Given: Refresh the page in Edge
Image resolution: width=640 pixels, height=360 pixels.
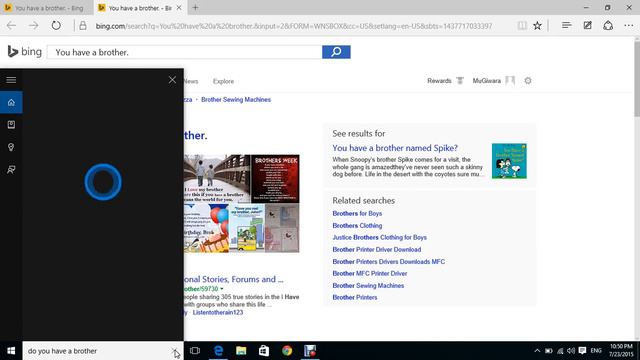Looking at the screenshot, I should [56, 26].
